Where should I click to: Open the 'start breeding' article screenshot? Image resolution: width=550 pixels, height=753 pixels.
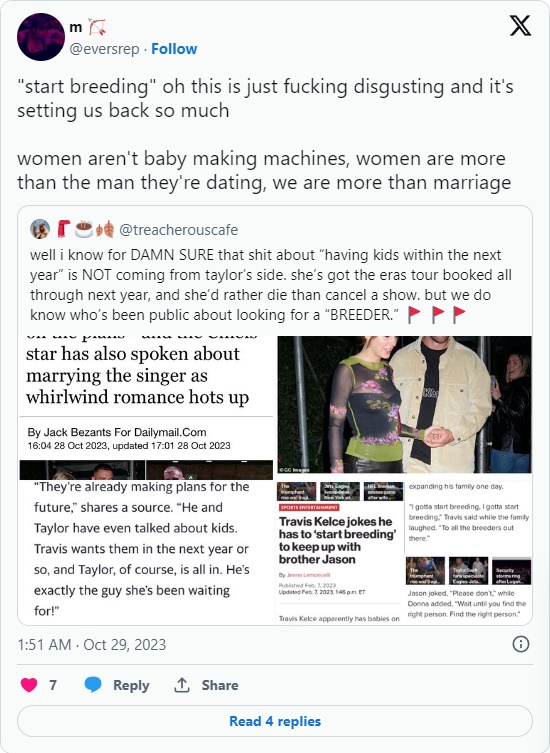(404, 552)
